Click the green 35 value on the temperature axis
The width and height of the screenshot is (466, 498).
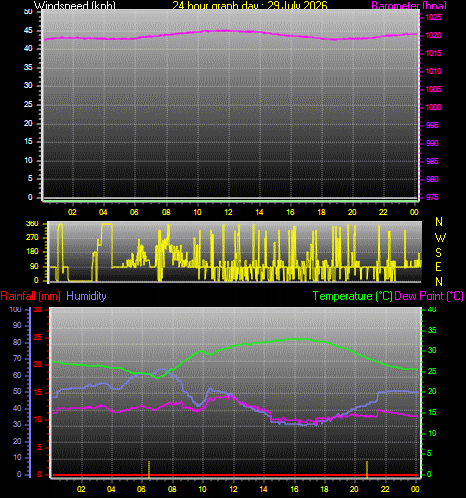click(x=432, y=330)
